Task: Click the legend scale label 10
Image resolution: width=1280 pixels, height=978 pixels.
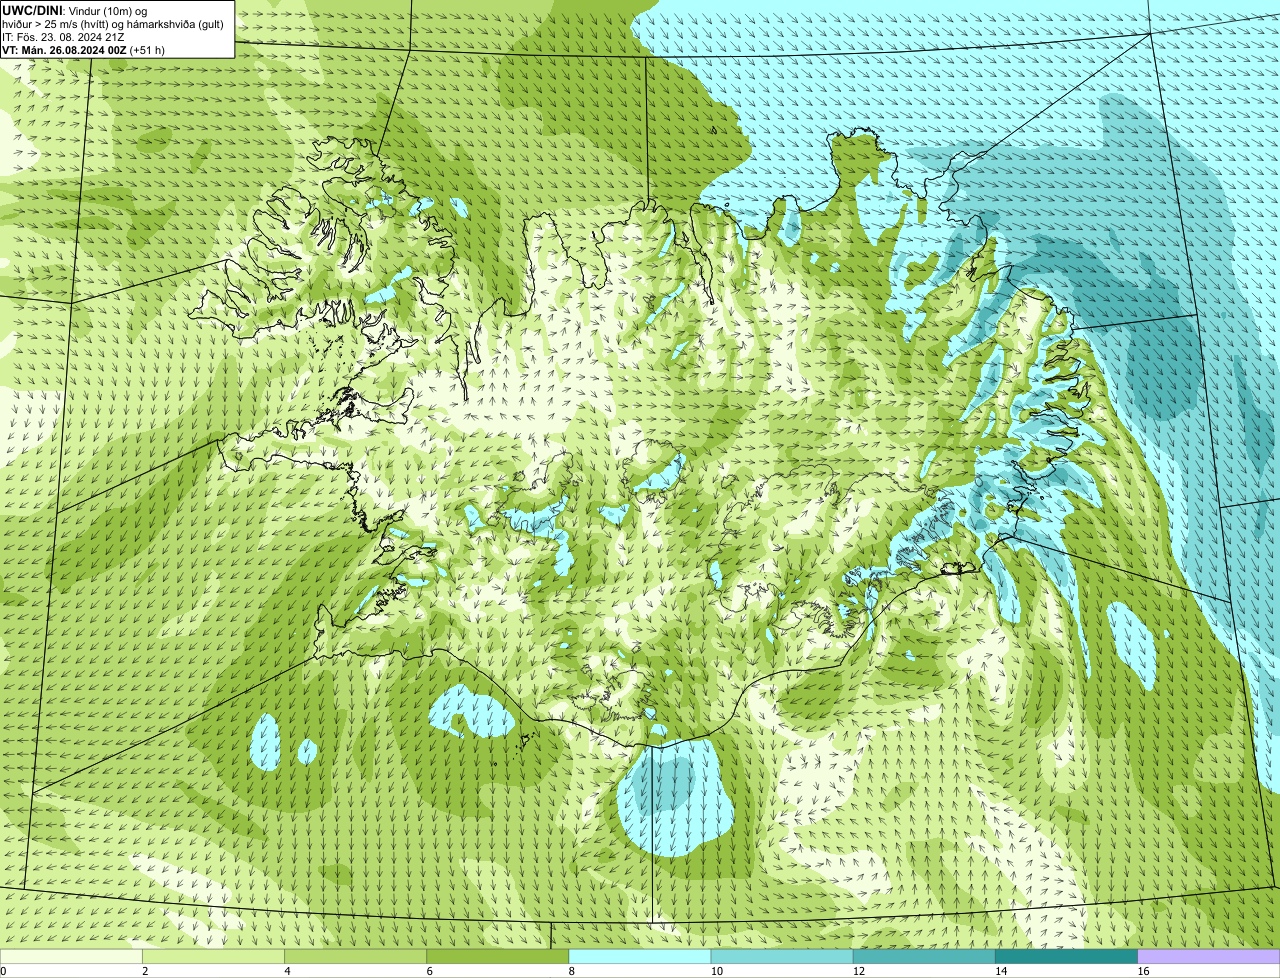Action: tap(716, 971)
